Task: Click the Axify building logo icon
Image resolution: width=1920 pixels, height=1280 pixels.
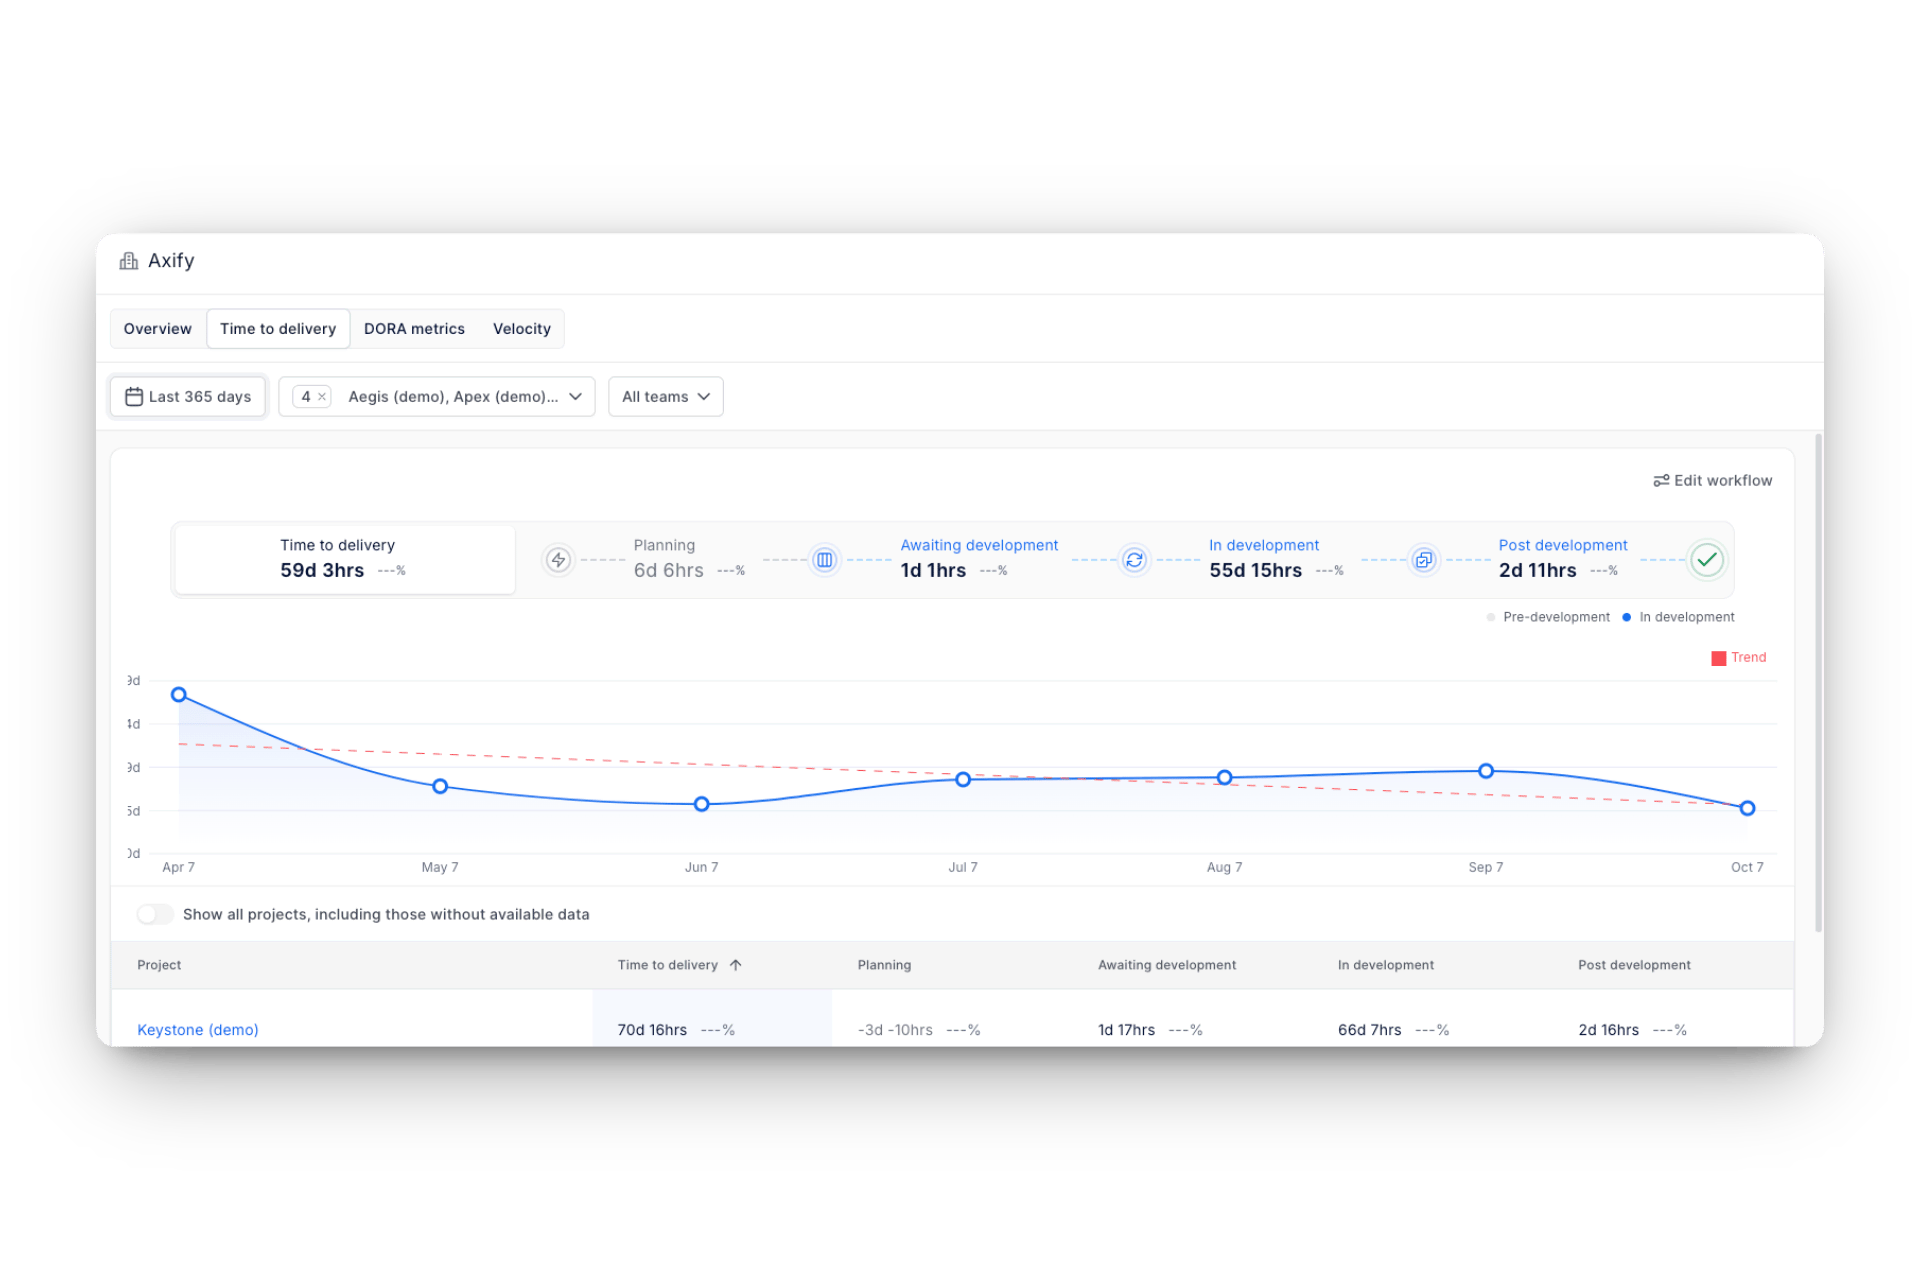Action: pyautogui.click(x=129, y=260)
